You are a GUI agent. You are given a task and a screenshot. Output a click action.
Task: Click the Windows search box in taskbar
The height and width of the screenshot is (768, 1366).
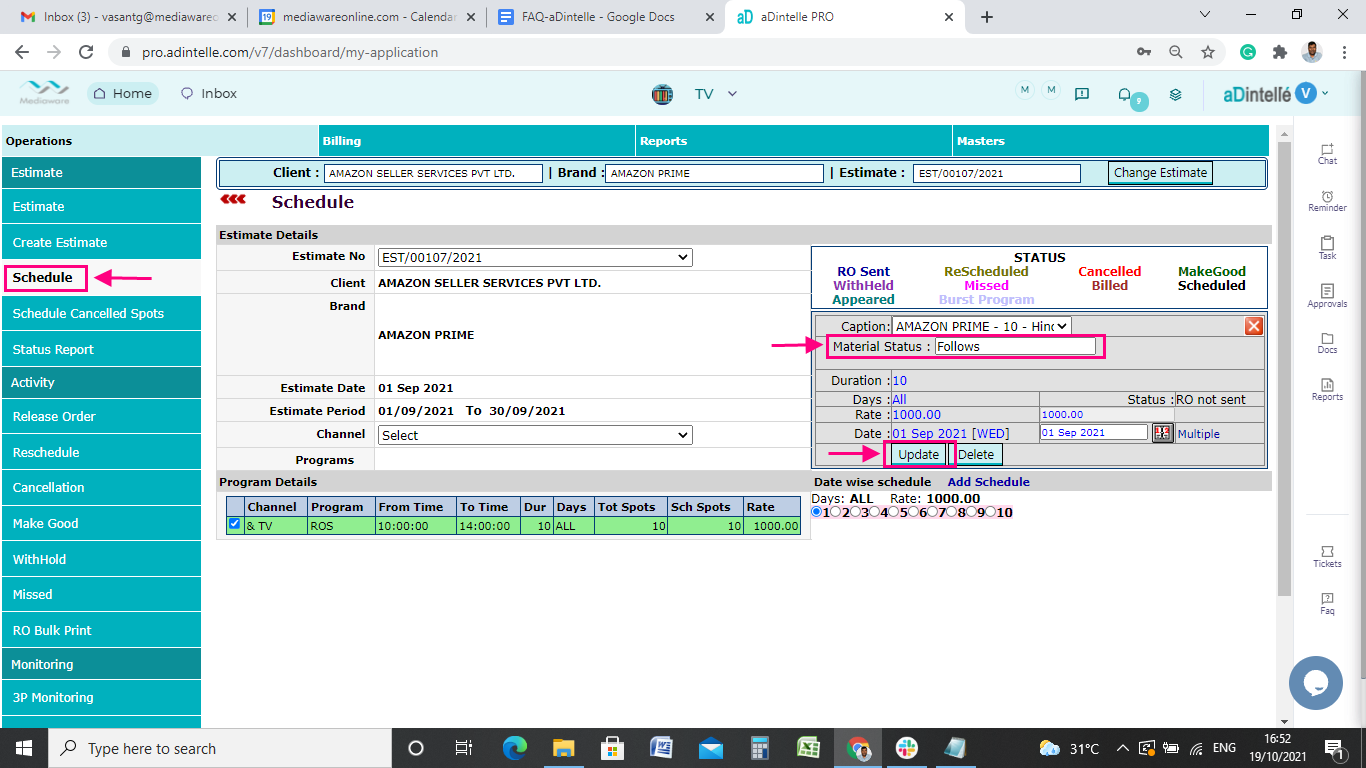pyautogui.click(x=219, y=748)
